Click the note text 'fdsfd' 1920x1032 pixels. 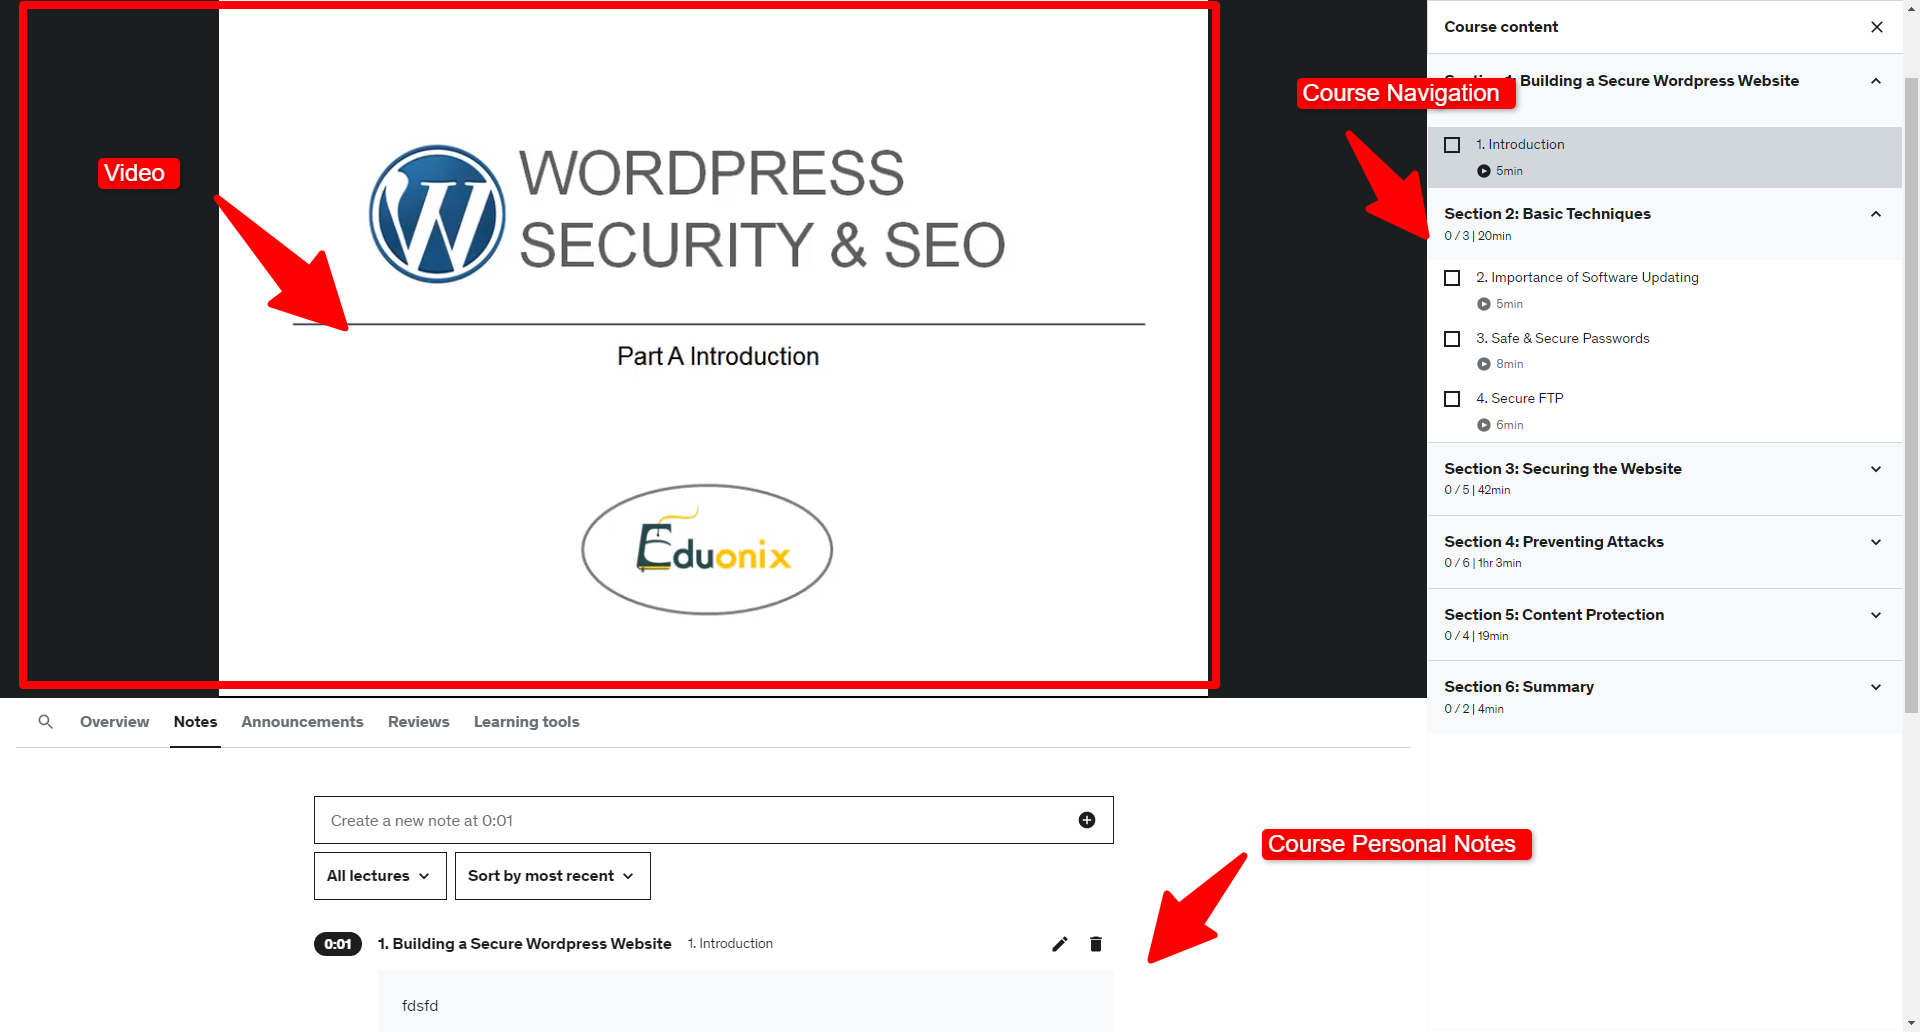[420, 1006]
